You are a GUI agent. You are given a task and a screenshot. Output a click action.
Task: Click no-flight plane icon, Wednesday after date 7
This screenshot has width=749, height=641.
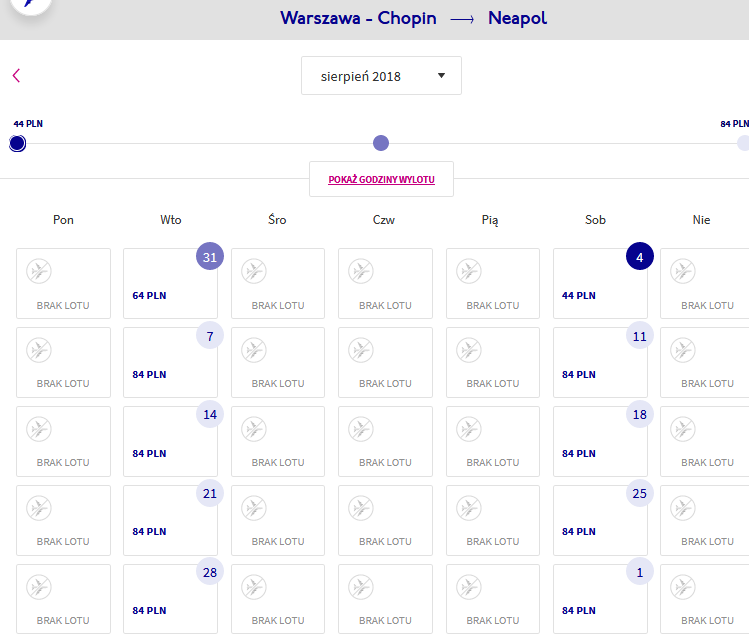point(254,350)
